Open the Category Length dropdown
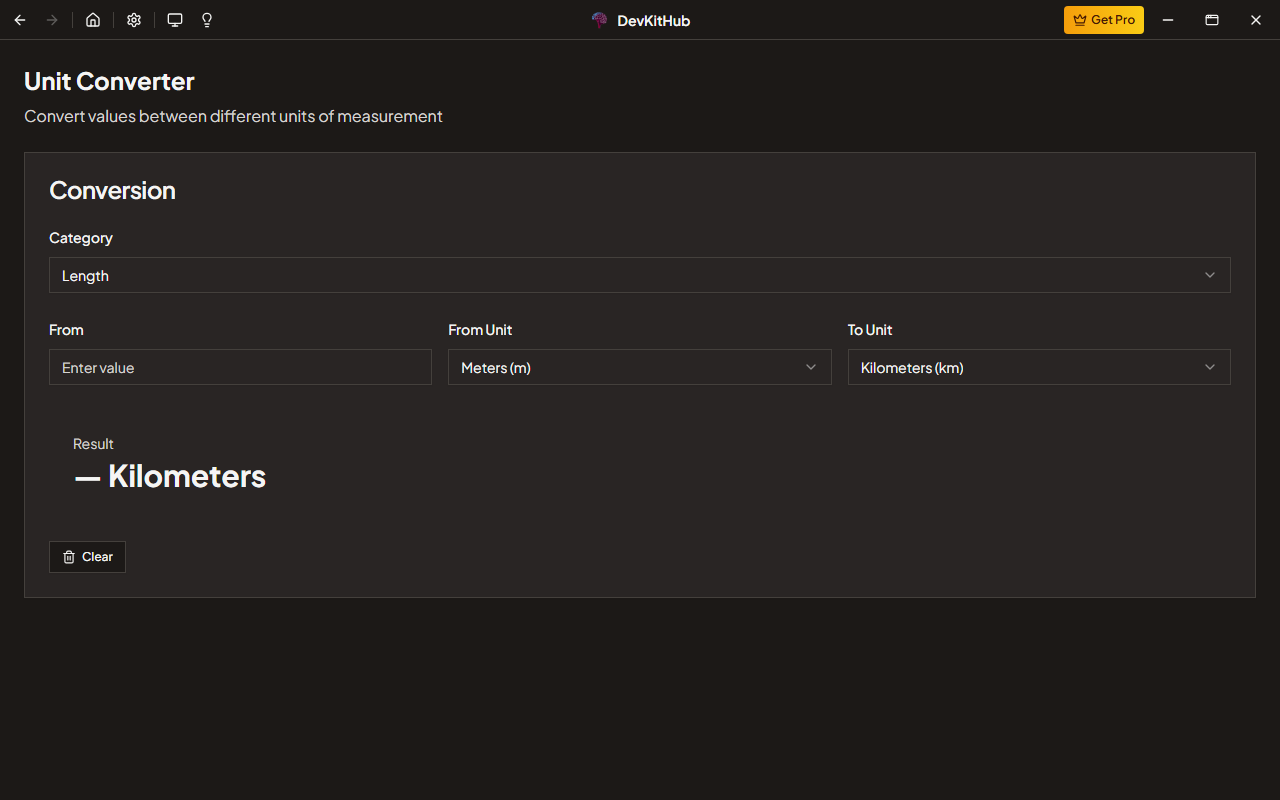The height and width of the screenshot is (800, 1280). [x=640, y=275]
